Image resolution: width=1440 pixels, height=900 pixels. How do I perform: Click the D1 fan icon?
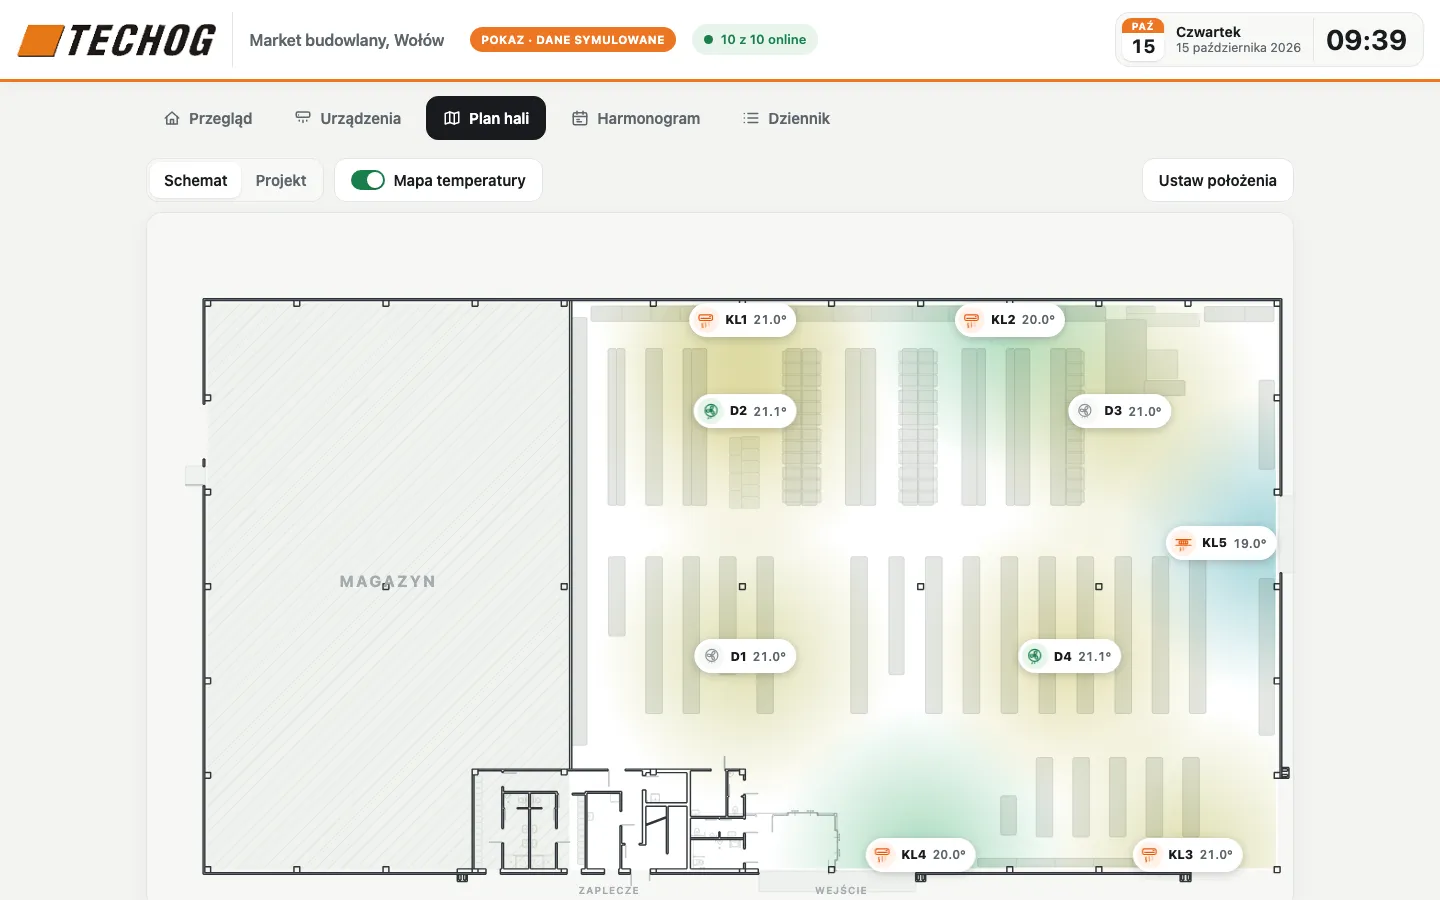(712, 656)
